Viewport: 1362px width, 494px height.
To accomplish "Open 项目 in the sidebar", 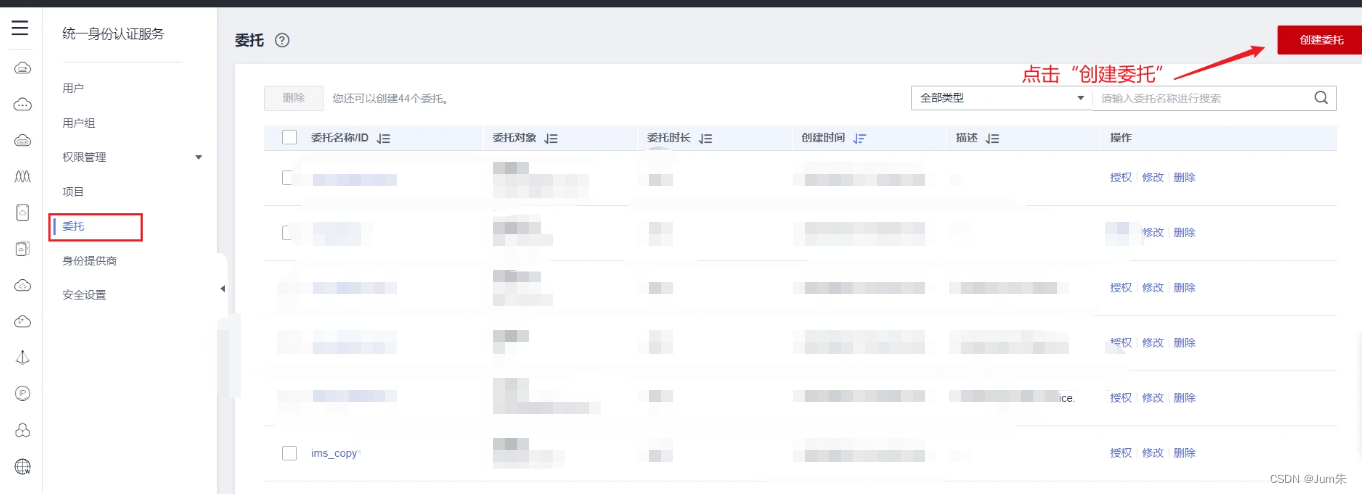I will (x=73, y=192).
